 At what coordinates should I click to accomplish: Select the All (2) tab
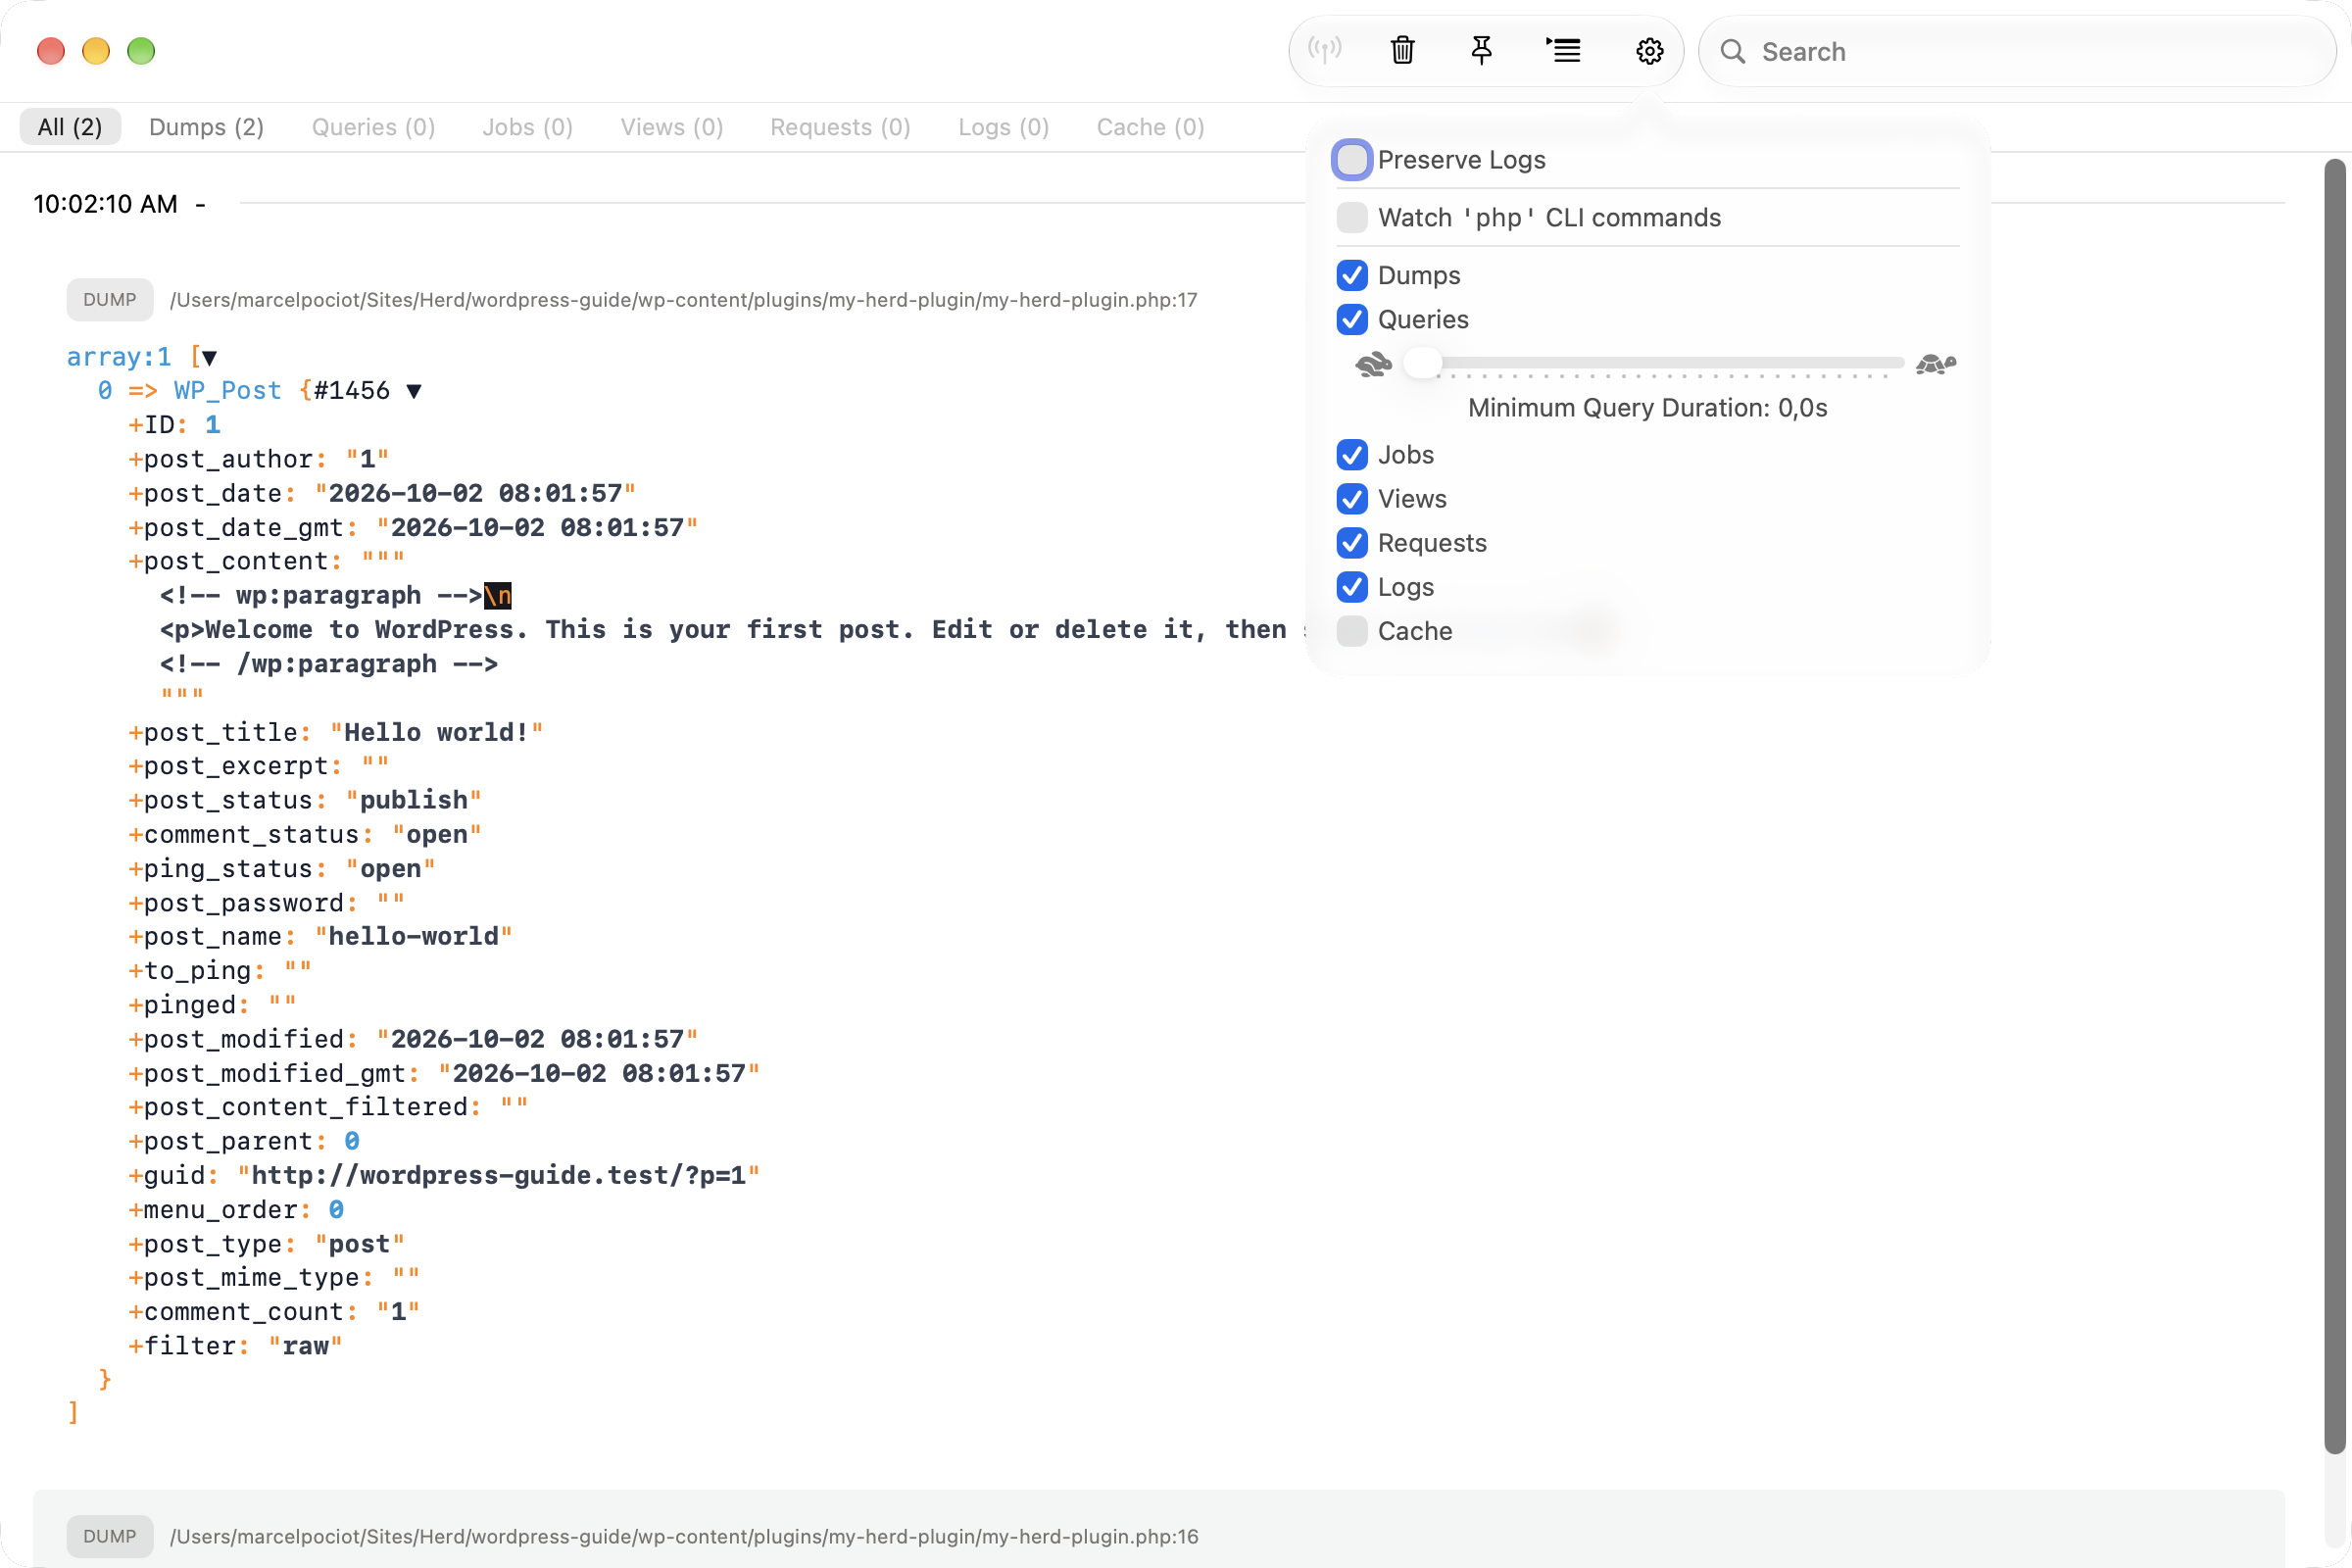70,127
